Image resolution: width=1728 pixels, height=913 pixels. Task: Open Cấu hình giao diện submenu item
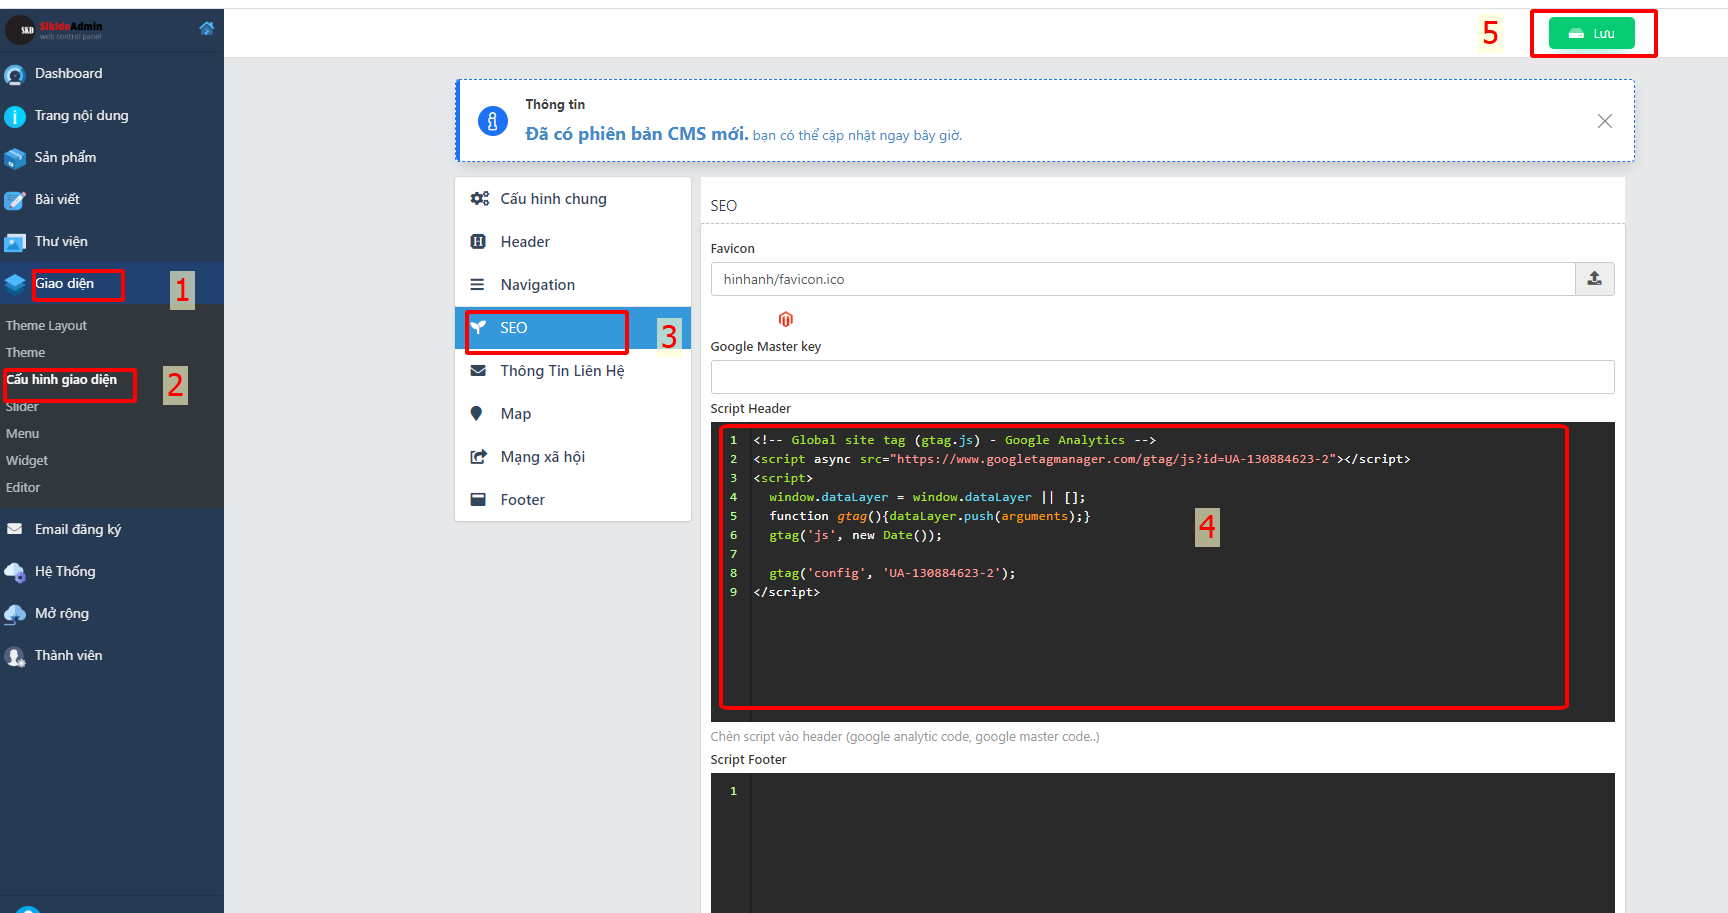(x=61, y=380)
